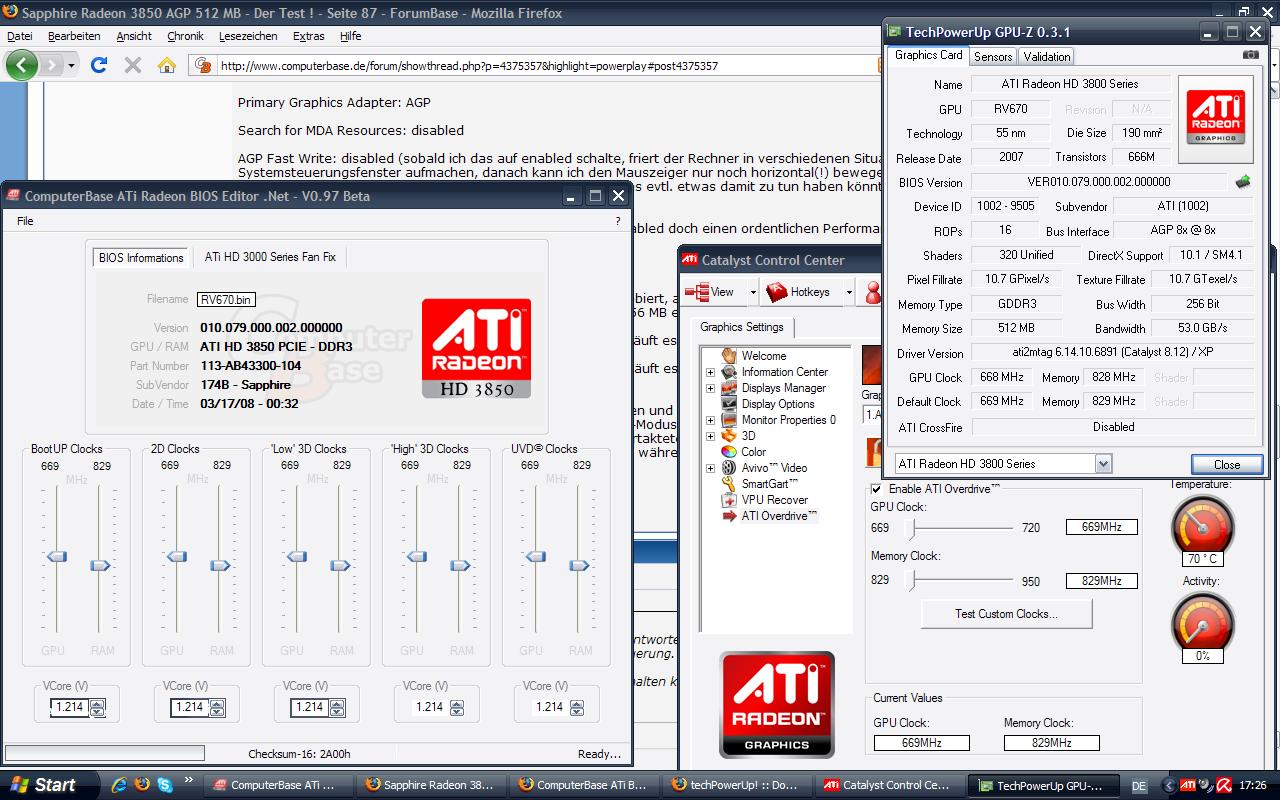The image size is (1280, 800).
Task: Expand Avivo Video tree node
Action: [x=710, y=468]
